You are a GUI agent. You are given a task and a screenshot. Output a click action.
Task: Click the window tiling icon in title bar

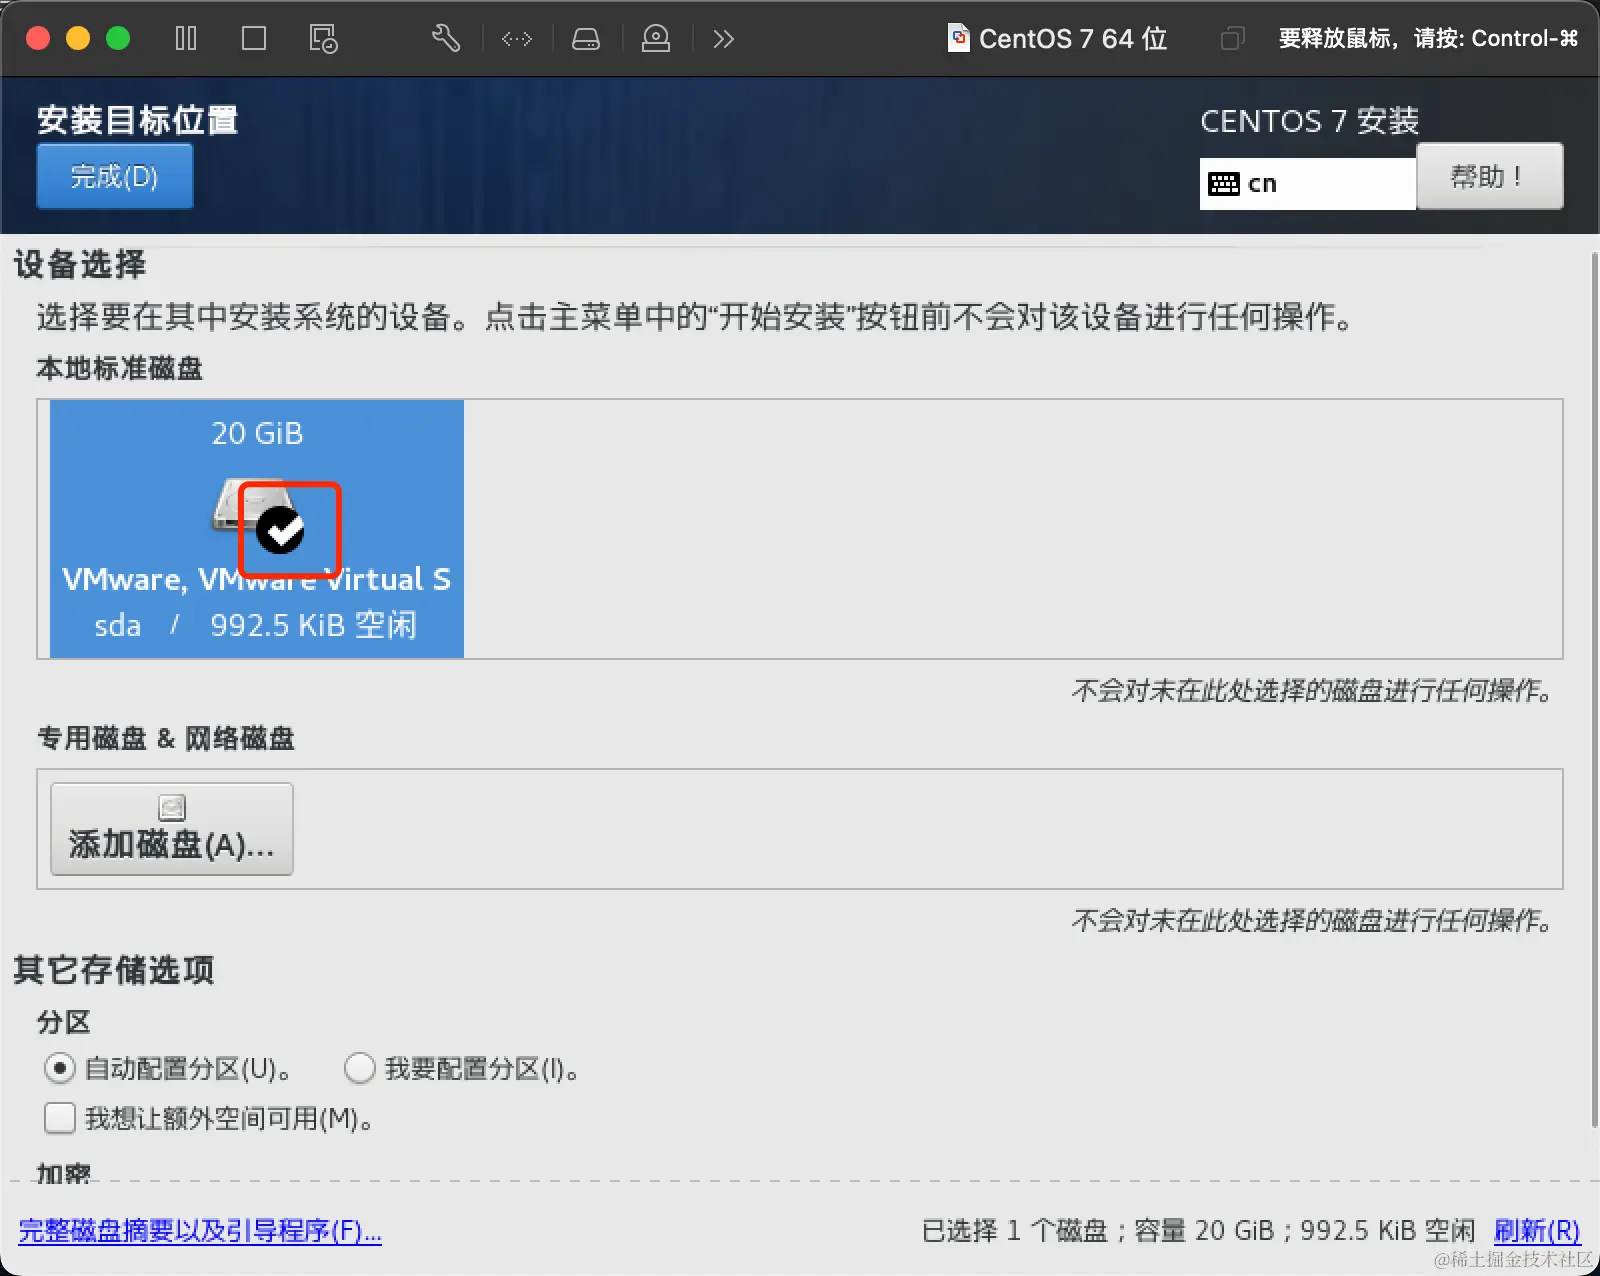(1232, 39)
